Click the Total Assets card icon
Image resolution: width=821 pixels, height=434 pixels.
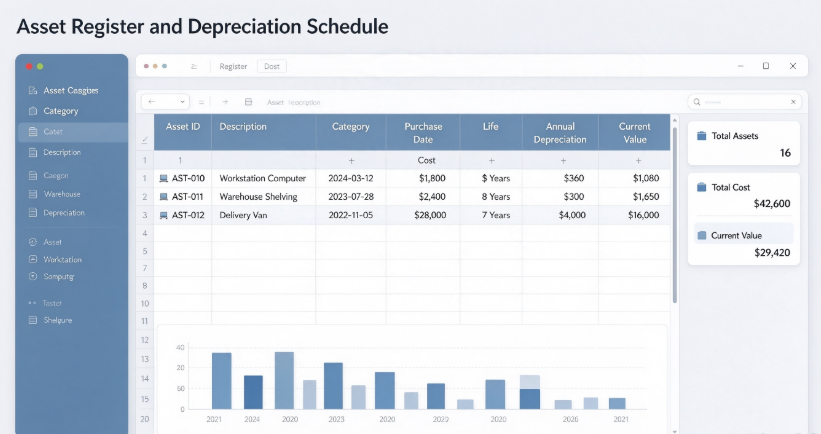pyautogui.click(x=702, y=136)
